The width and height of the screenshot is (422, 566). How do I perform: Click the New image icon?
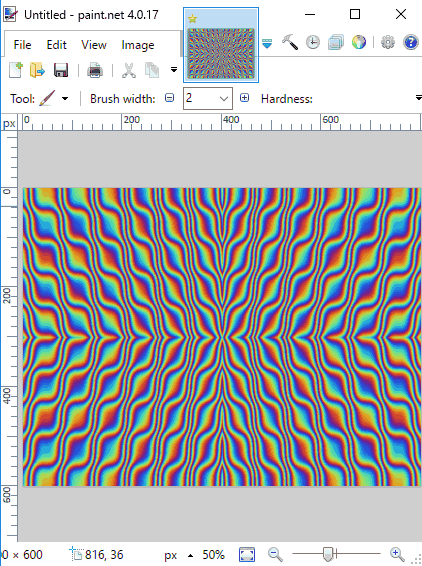click(16, 70)
